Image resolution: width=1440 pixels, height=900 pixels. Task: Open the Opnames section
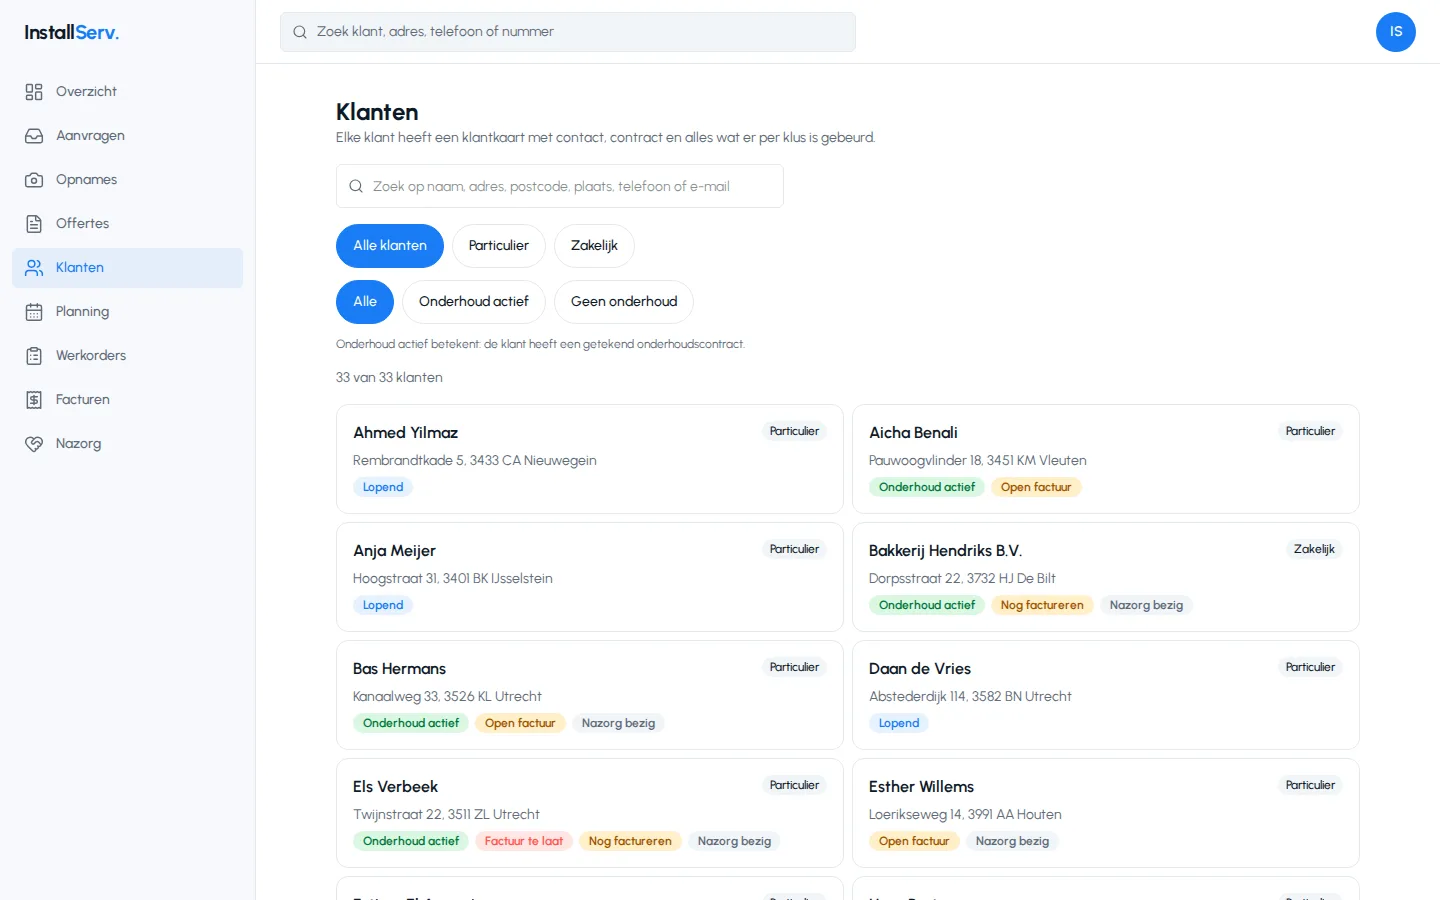(127, 180)
